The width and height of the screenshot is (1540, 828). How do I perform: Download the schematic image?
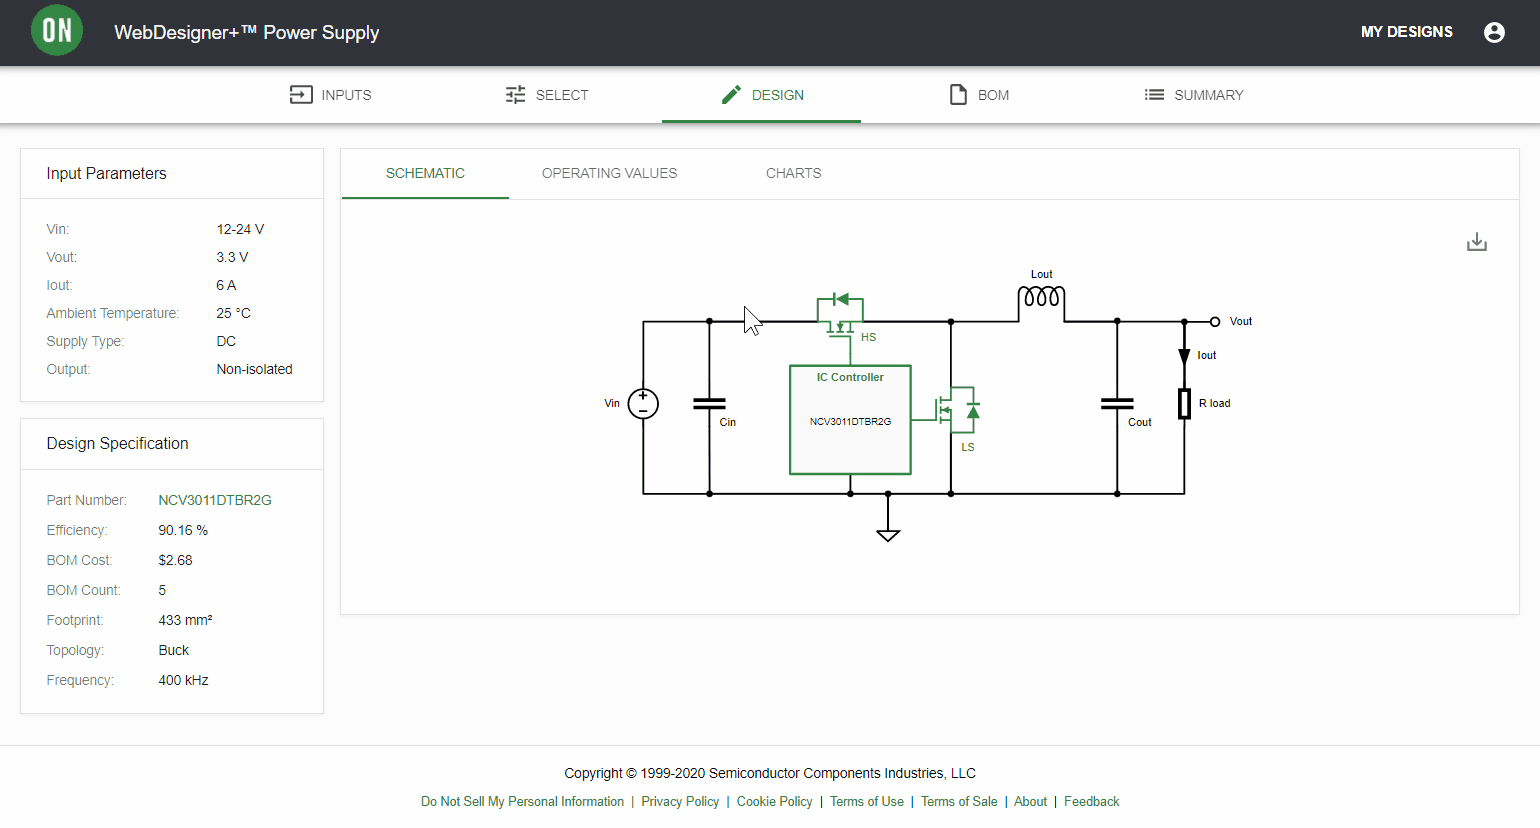(x=1476, y=242)
